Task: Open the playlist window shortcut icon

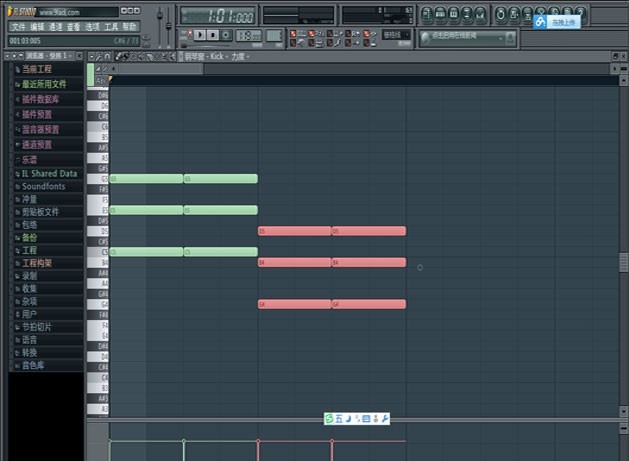Action: point(427,14)
